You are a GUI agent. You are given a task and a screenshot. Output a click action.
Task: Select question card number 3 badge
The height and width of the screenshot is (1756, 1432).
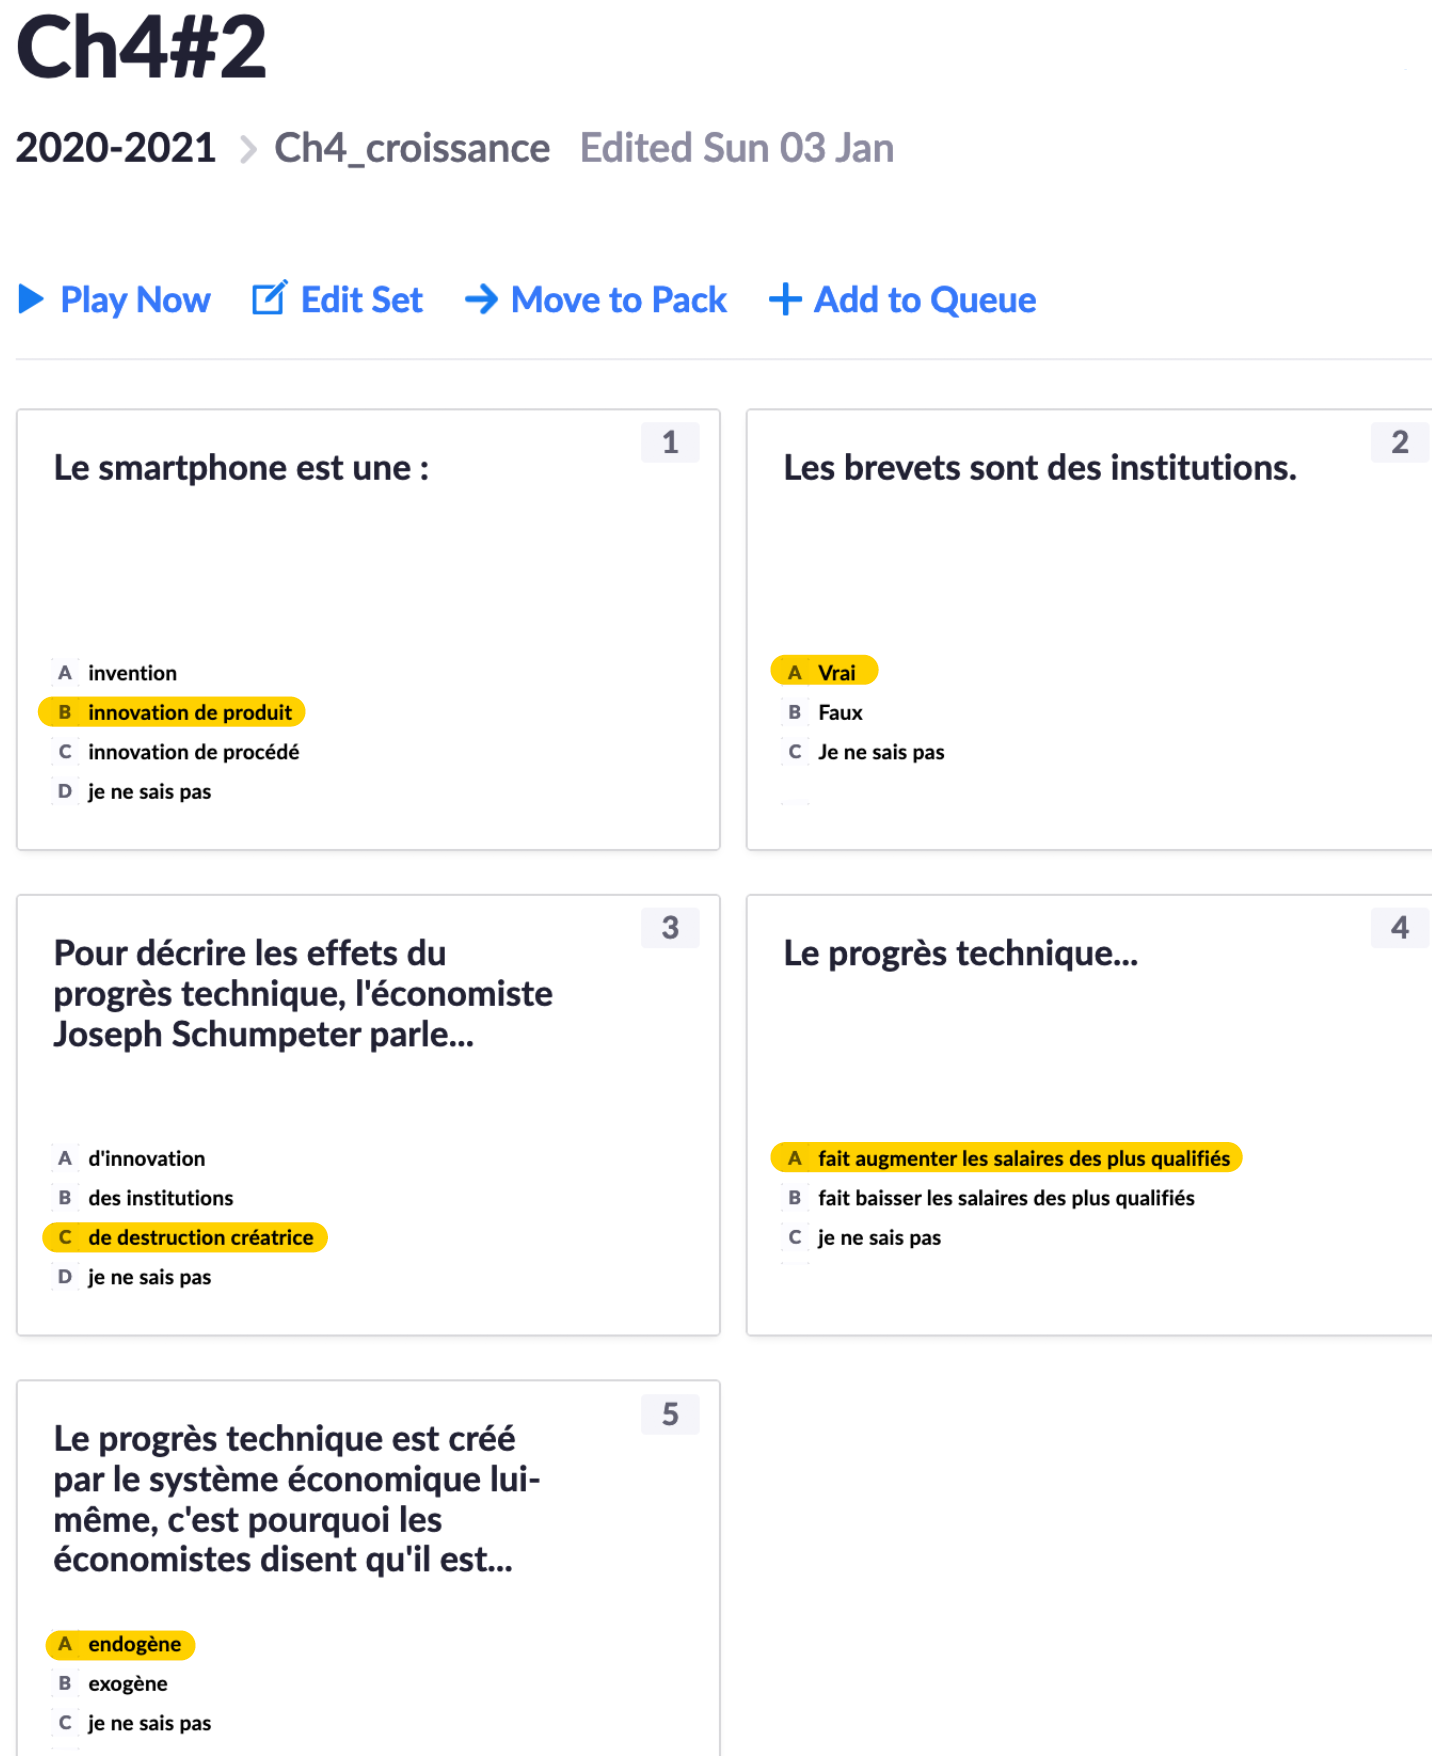click(670, 928)
